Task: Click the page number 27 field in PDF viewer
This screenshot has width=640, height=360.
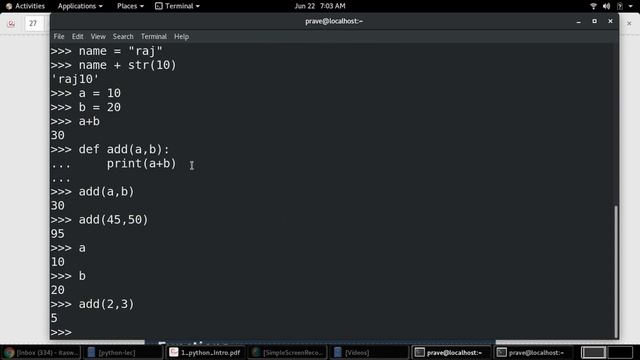Action: 33,24
